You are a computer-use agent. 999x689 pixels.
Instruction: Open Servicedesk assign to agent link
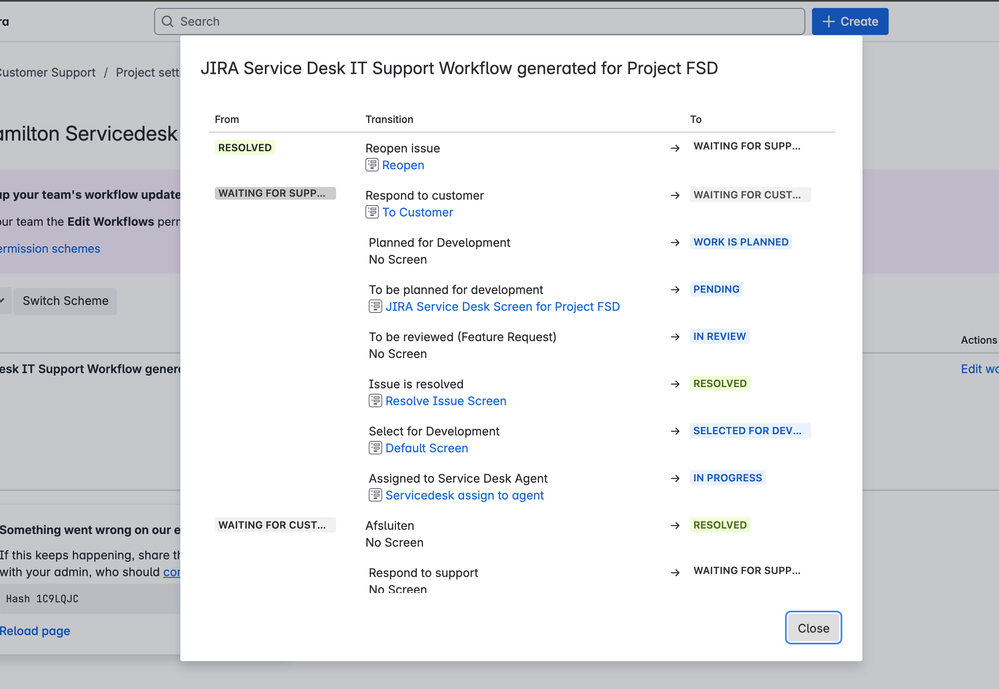464,495
